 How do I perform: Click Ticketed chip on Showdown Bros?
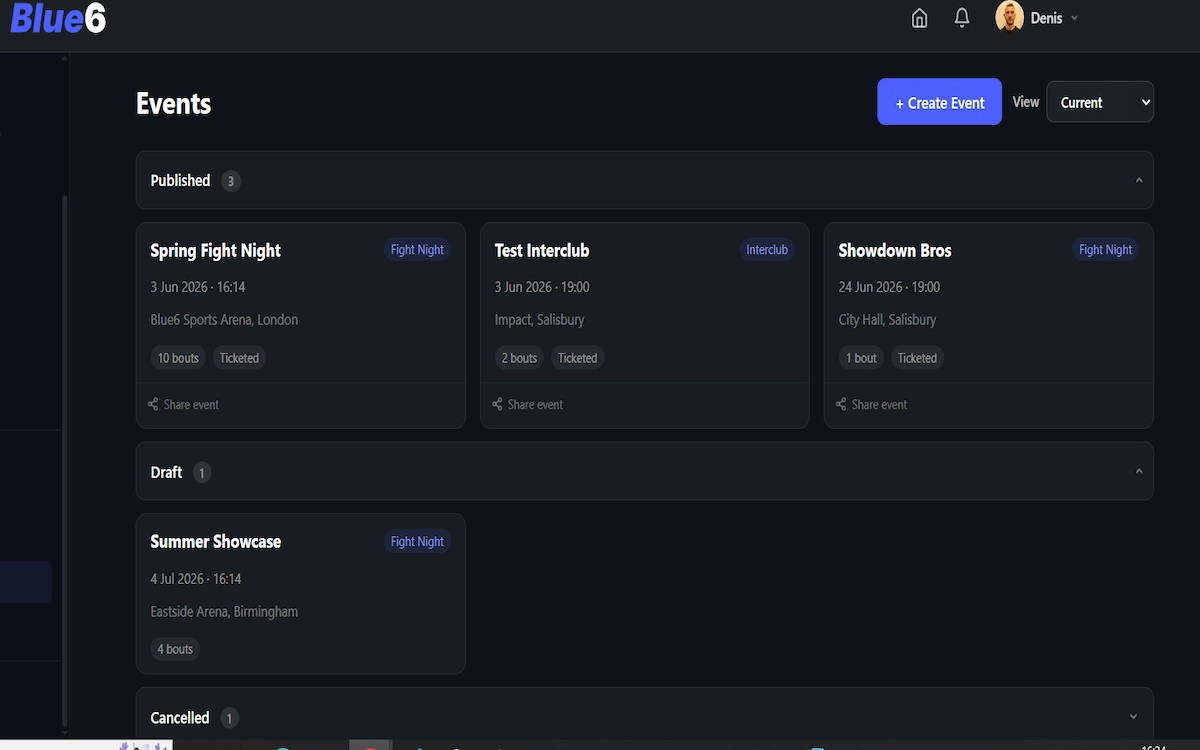click(x=917, y=358)
